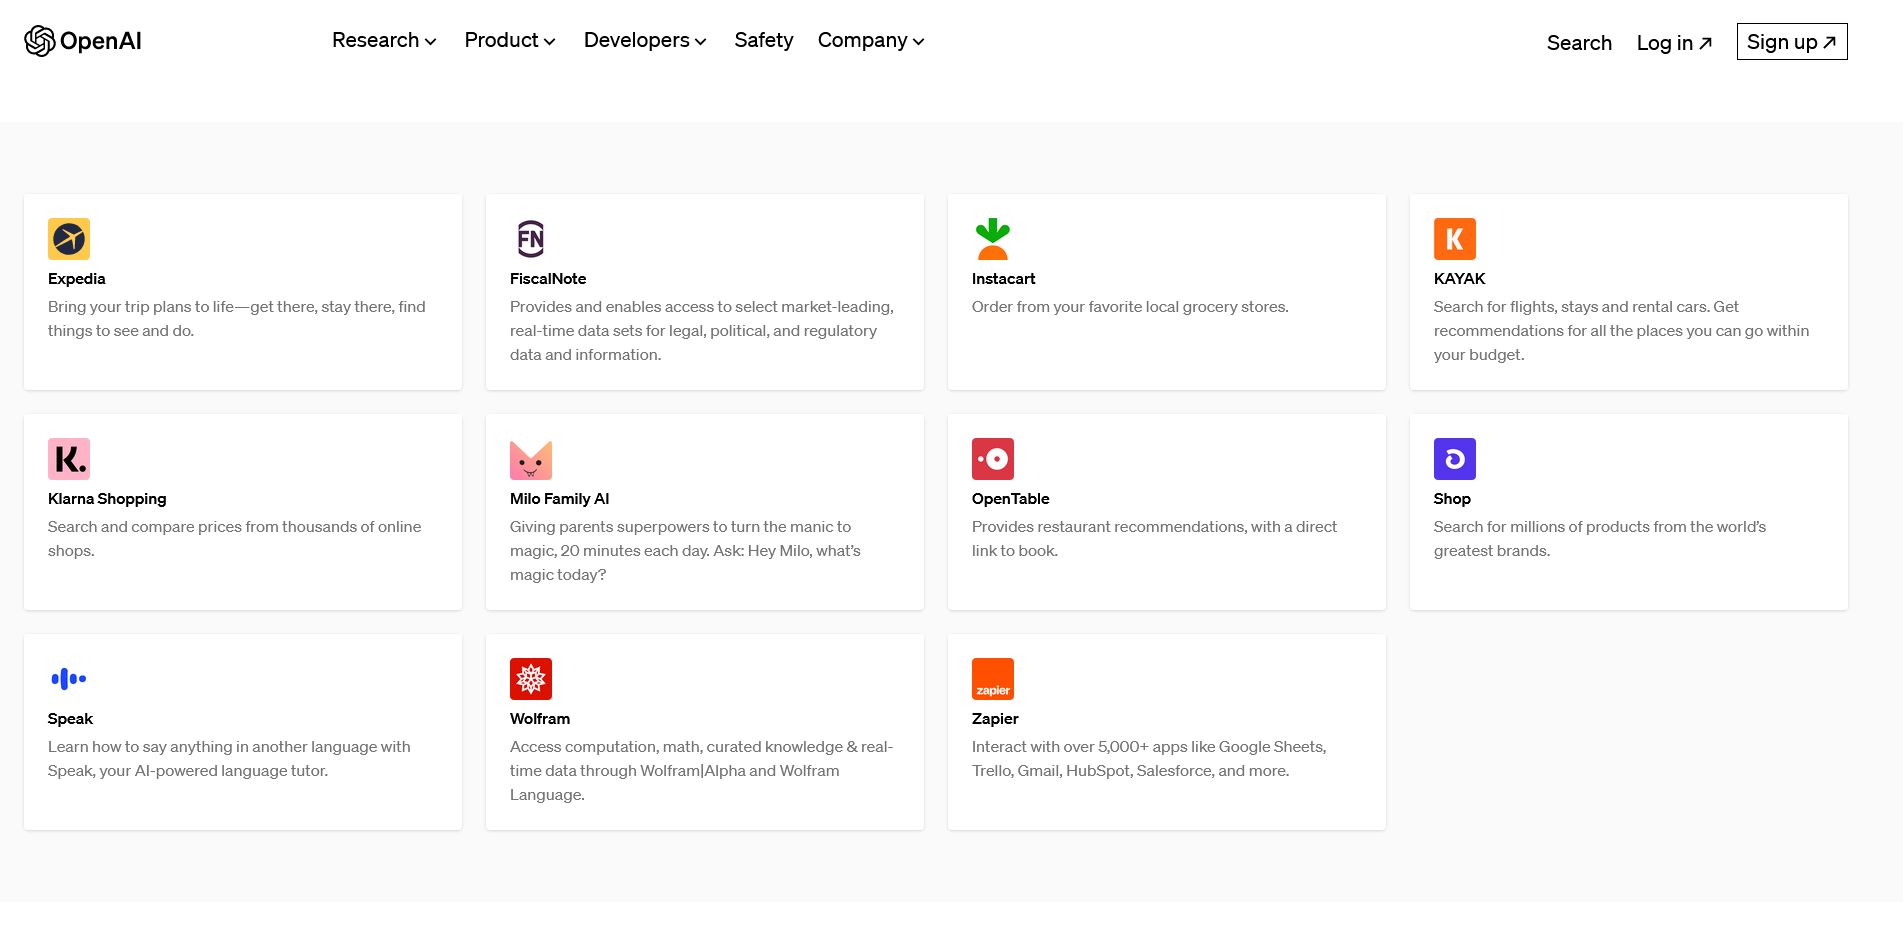Click Shop's millions of products description
Image resolution: width=1903 pixels, height=927 pixels.
(x=1600, y=539)
